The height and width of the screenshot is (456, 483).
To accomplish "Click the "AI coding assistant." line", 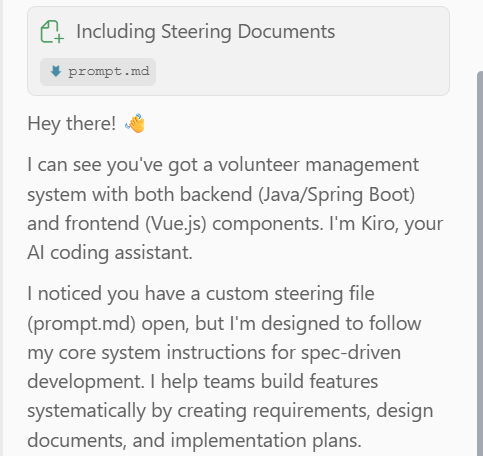I will click(x=110, y=253).
